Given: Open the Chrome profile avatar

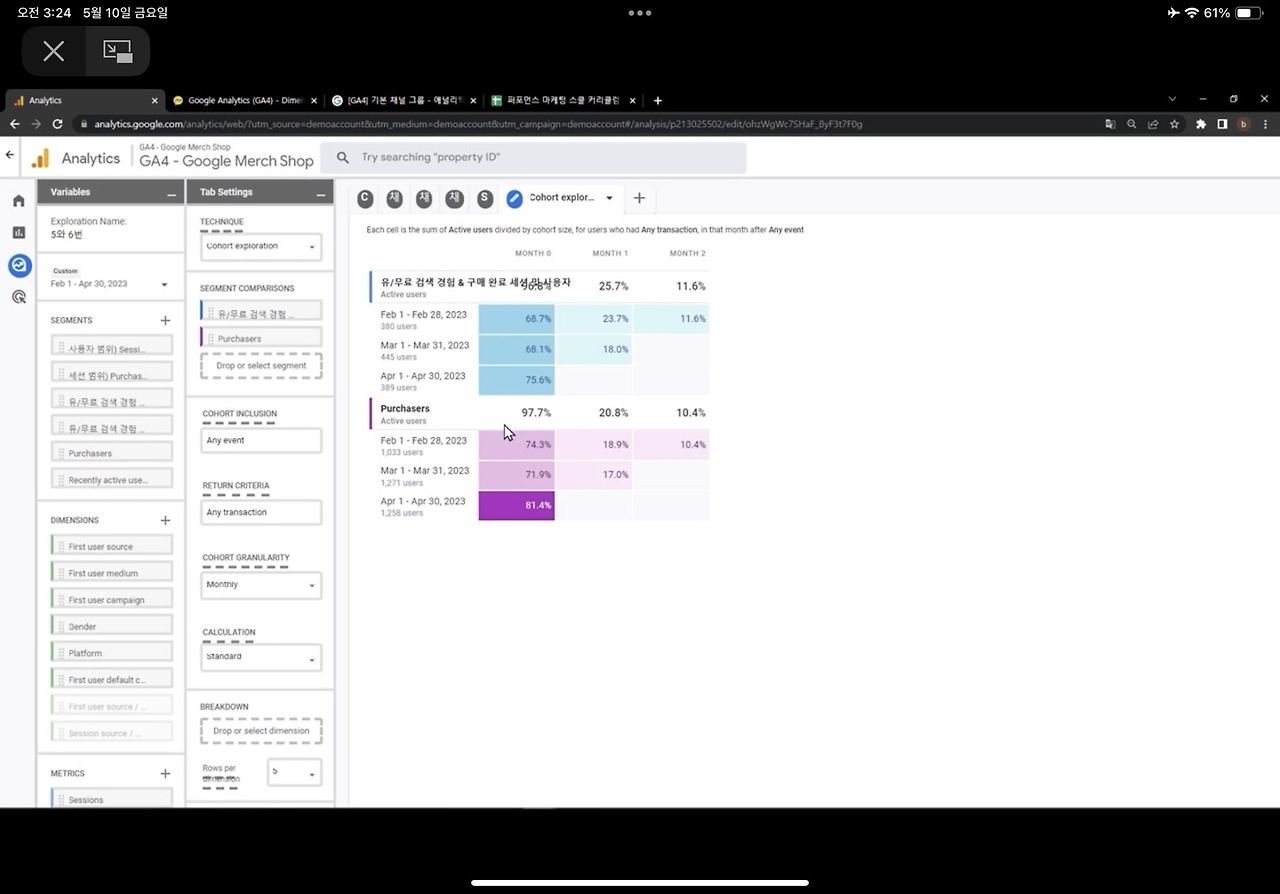Looking at the screenshot, I should point(1244,124).
